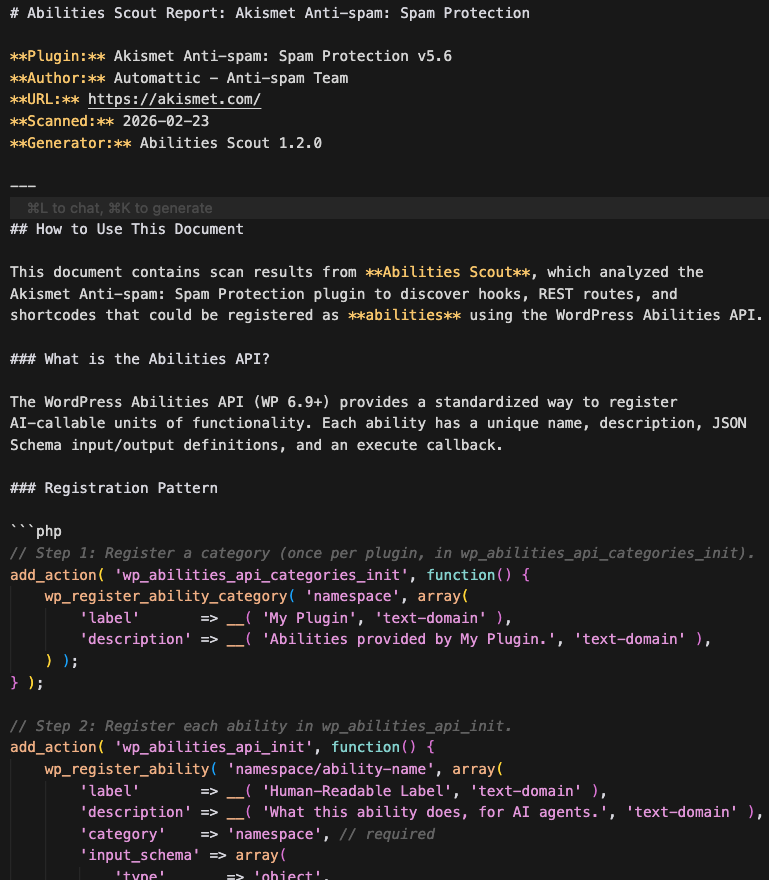The width and height of the screenshot is (769, 880).
Task: Click the '### Registration Pattern' heading
Action: [114, 488]
